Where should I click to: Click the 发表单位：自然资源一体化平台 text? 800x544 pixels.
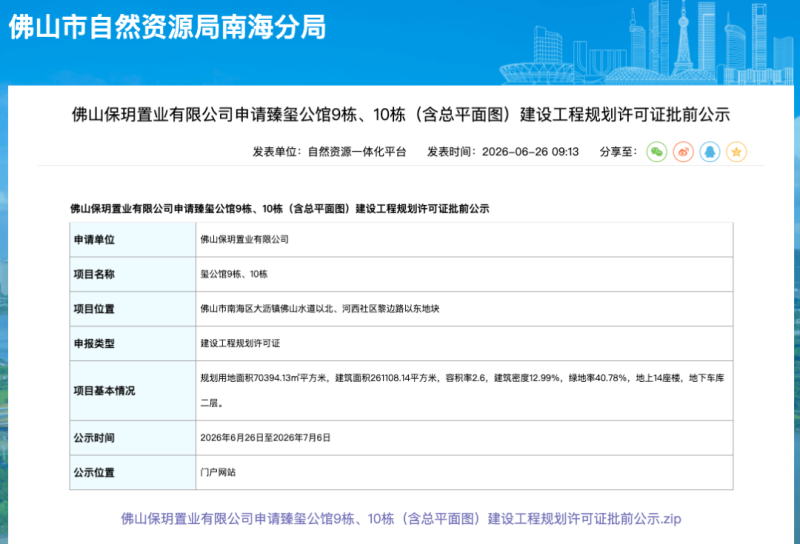329,152
